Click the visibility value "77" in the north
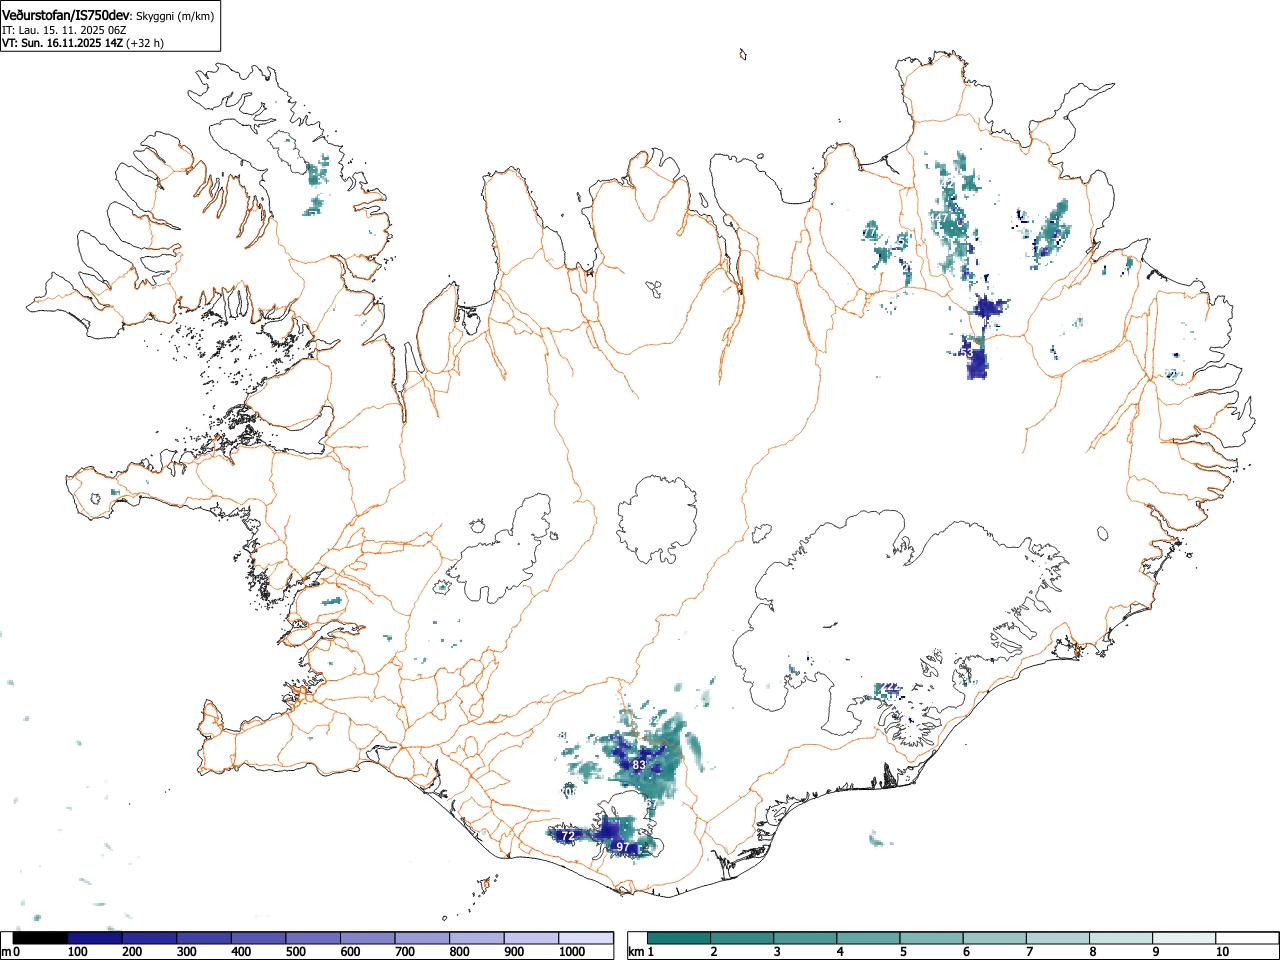Viewport: 1280px width, 960px height. [x=870, y=233]
